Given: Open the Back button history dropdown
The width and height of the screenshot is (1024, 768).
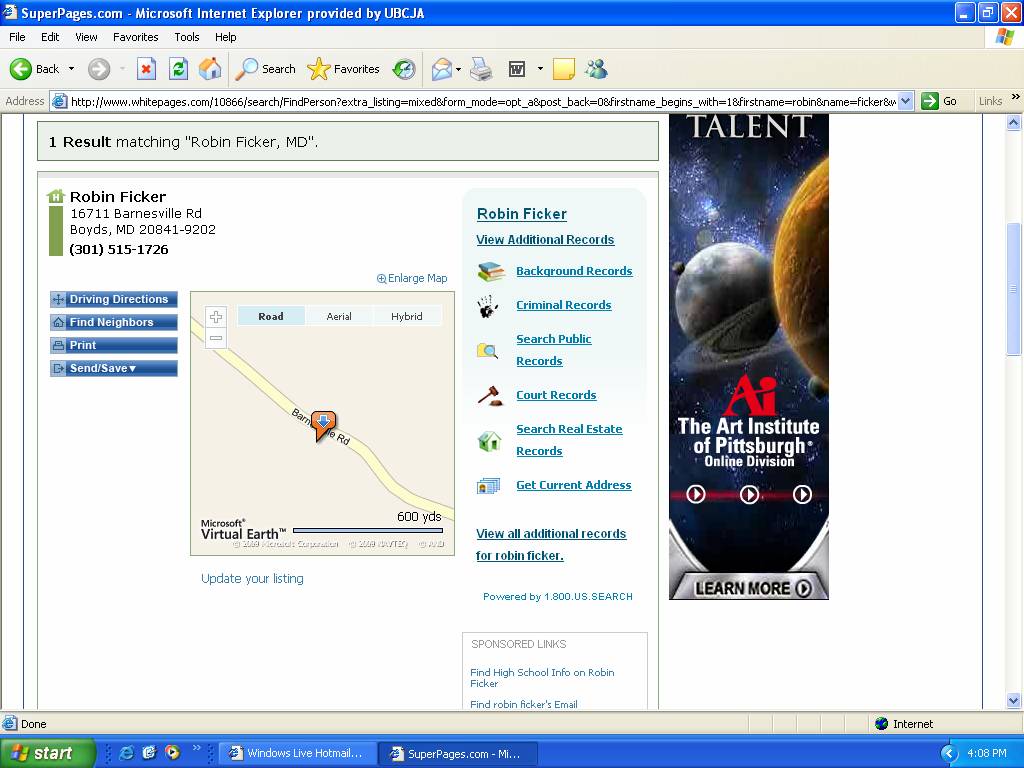Looking at the screenshot, I should (71, 69).
